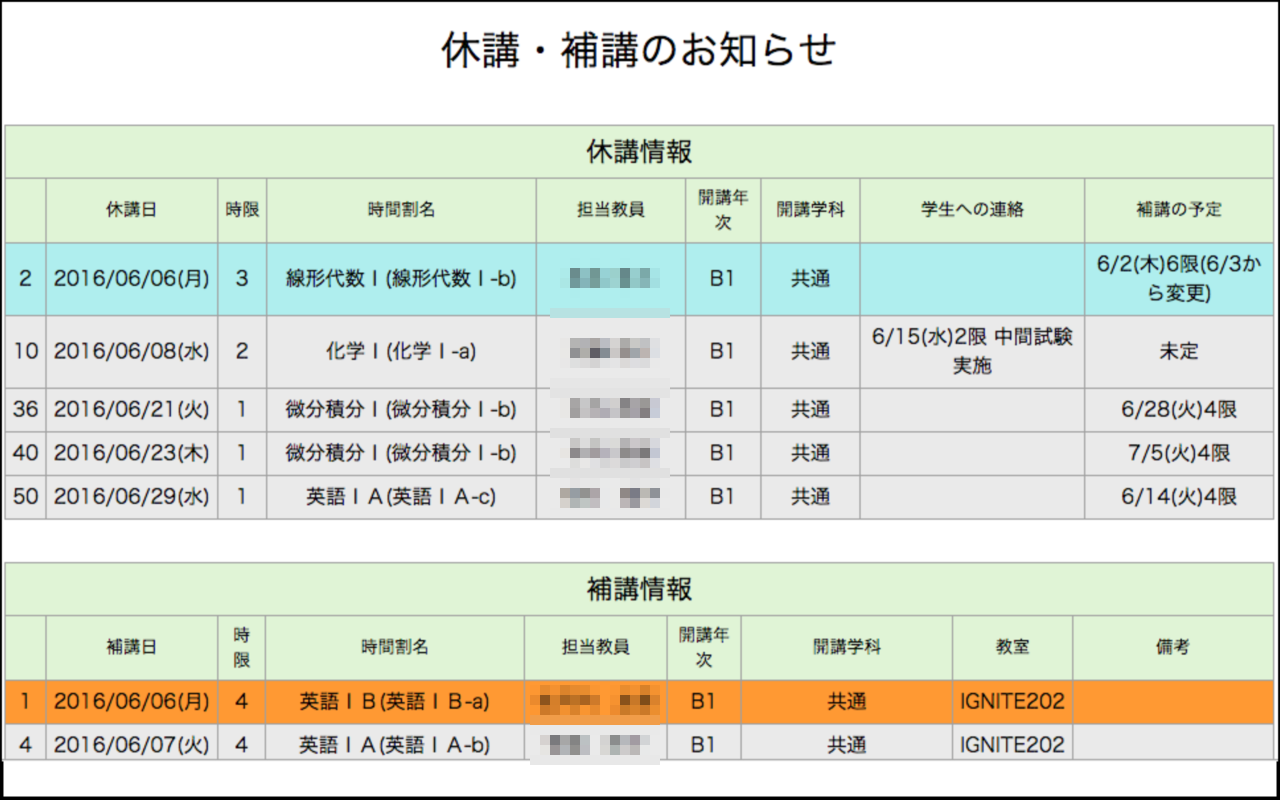Select the 補講情報 table header
The height and width of the screenshot is (800, 1280).
639,589
